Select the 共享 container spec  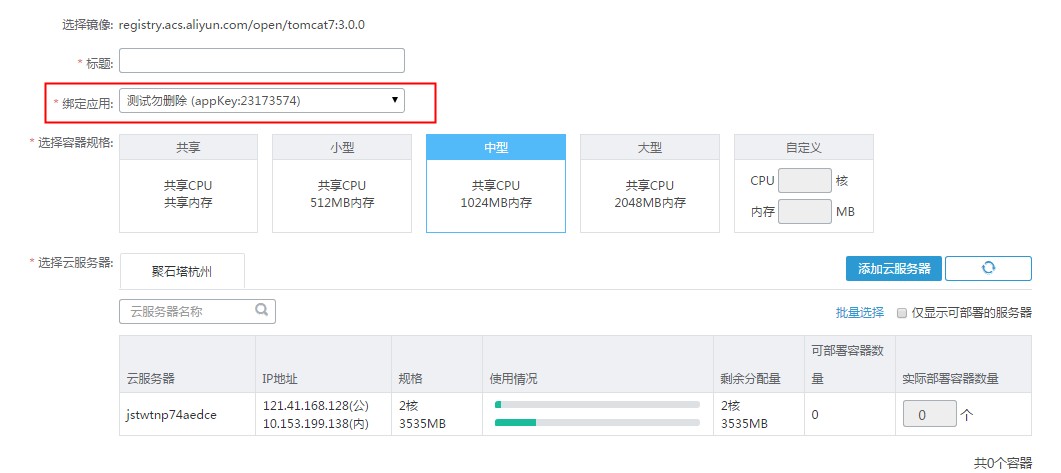click(x=188, y=184)
